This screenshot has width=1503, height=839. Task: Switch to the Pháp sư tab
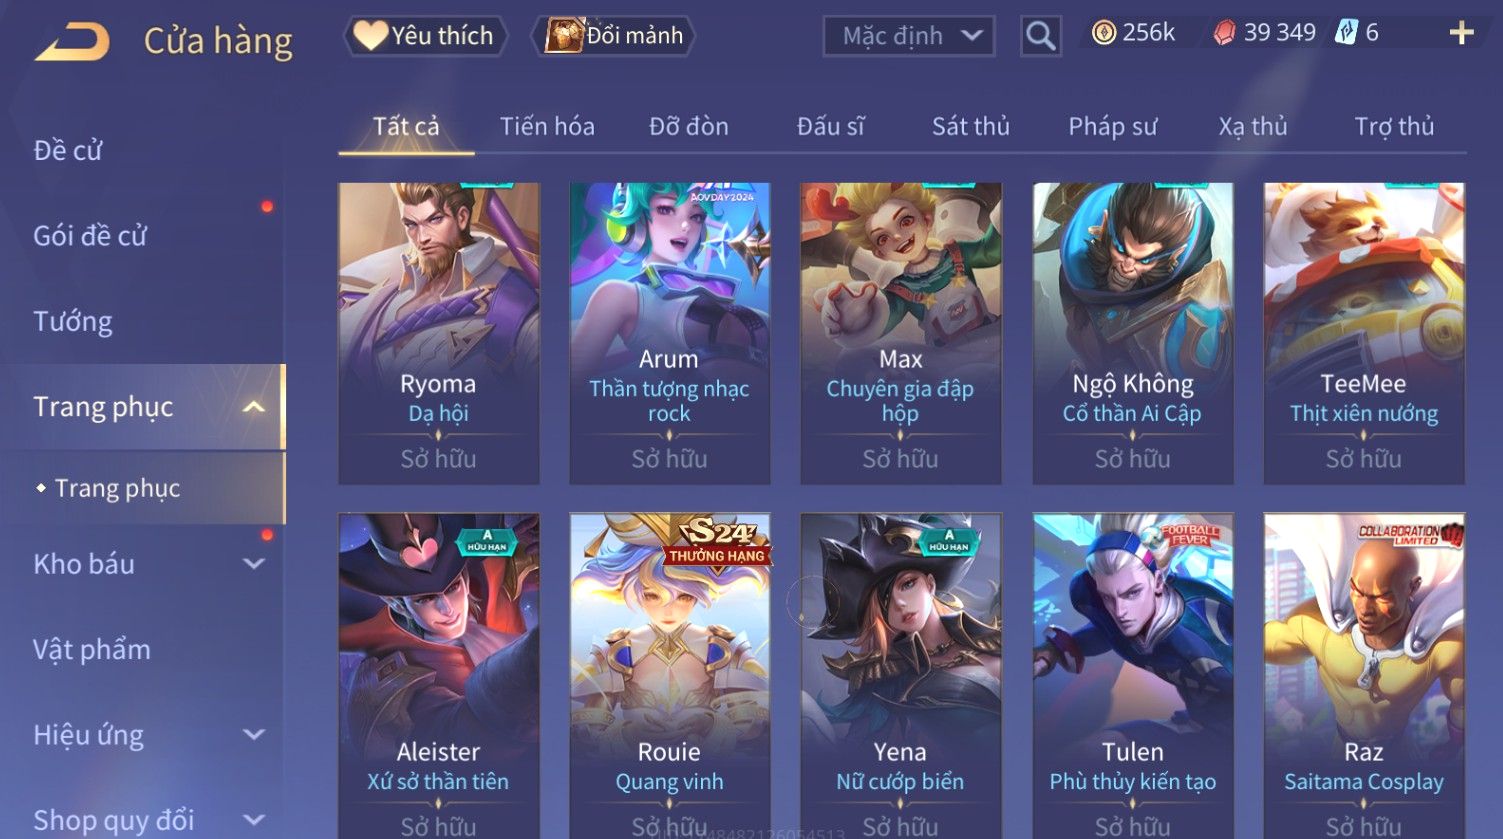coord(1112,126)
